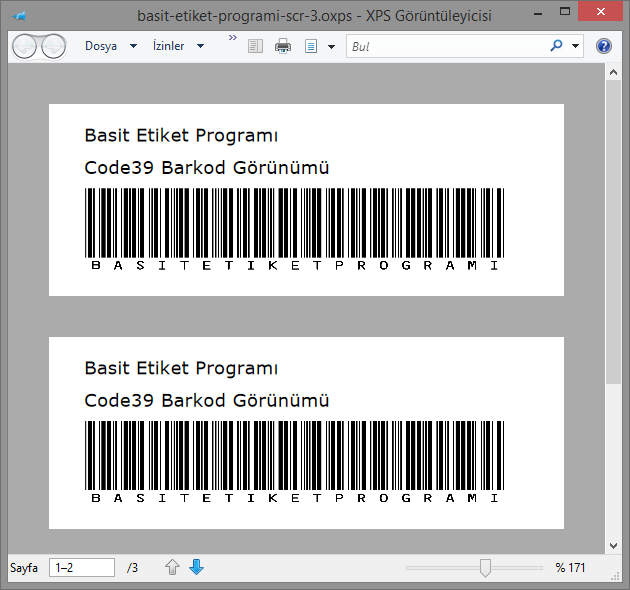Viewport: 630px width, 590px height.
Task: Click the back navigation arrow button
Action: point(25,47)
